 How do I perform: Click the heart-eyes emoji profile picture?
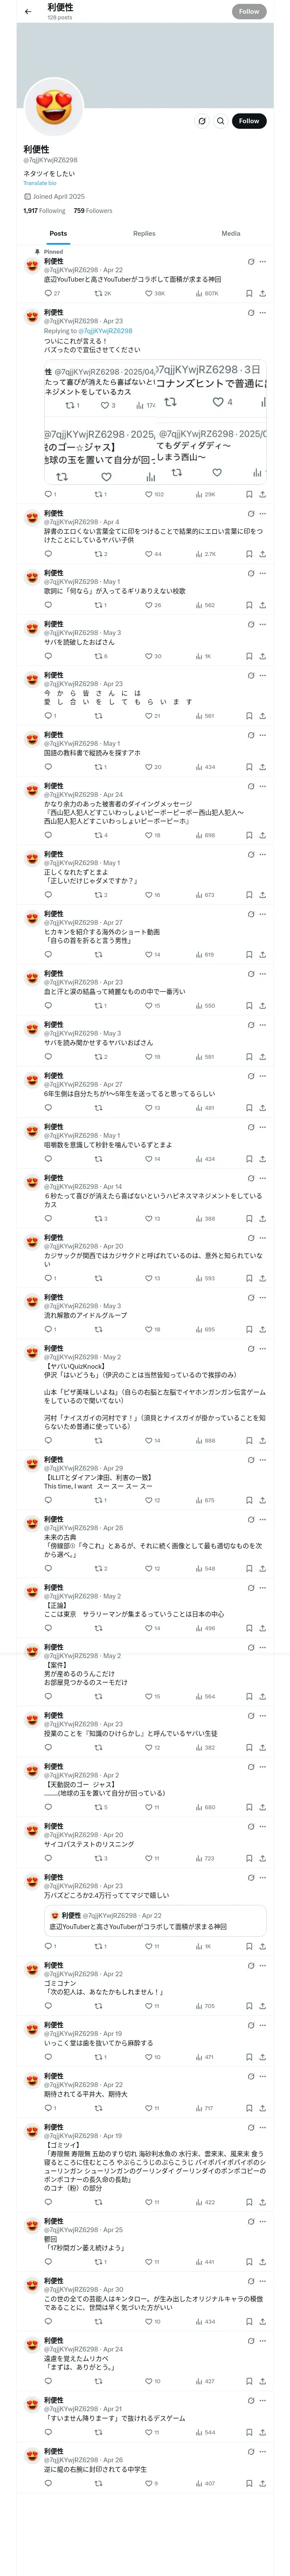pyautogui.click(x=53, y=107)
